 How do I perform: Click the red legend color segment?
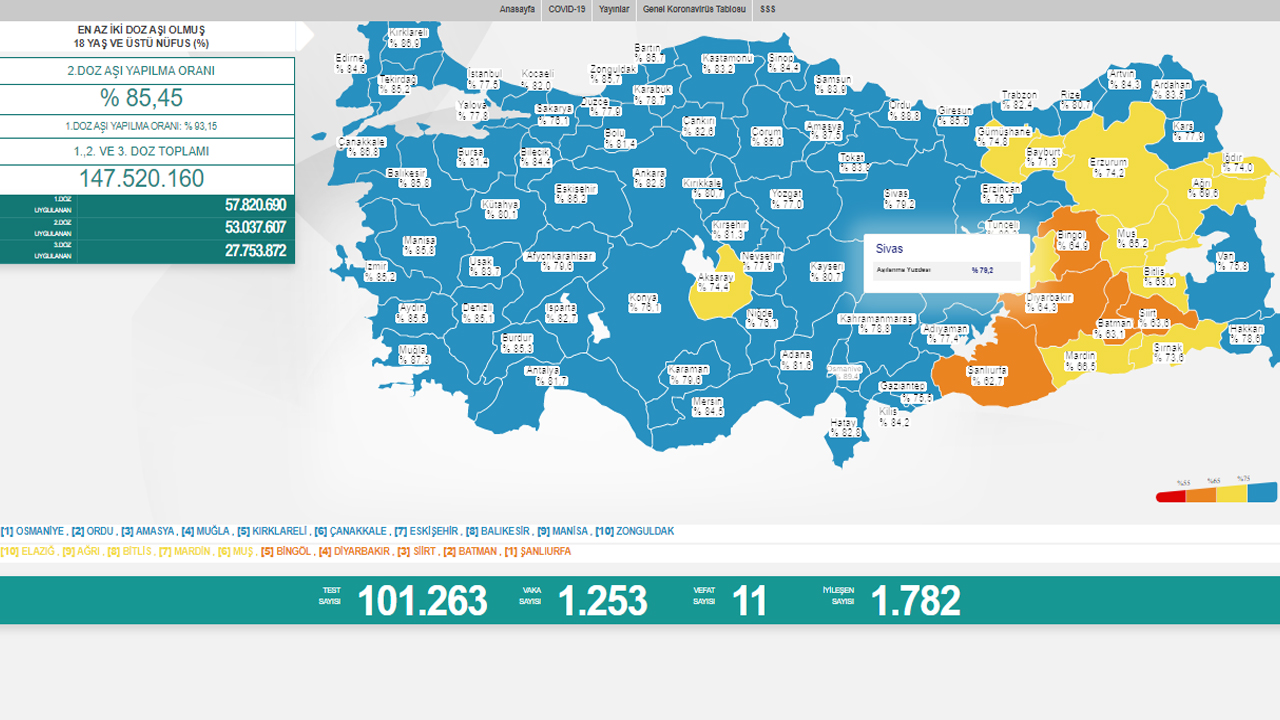(x=1168, y=496)
